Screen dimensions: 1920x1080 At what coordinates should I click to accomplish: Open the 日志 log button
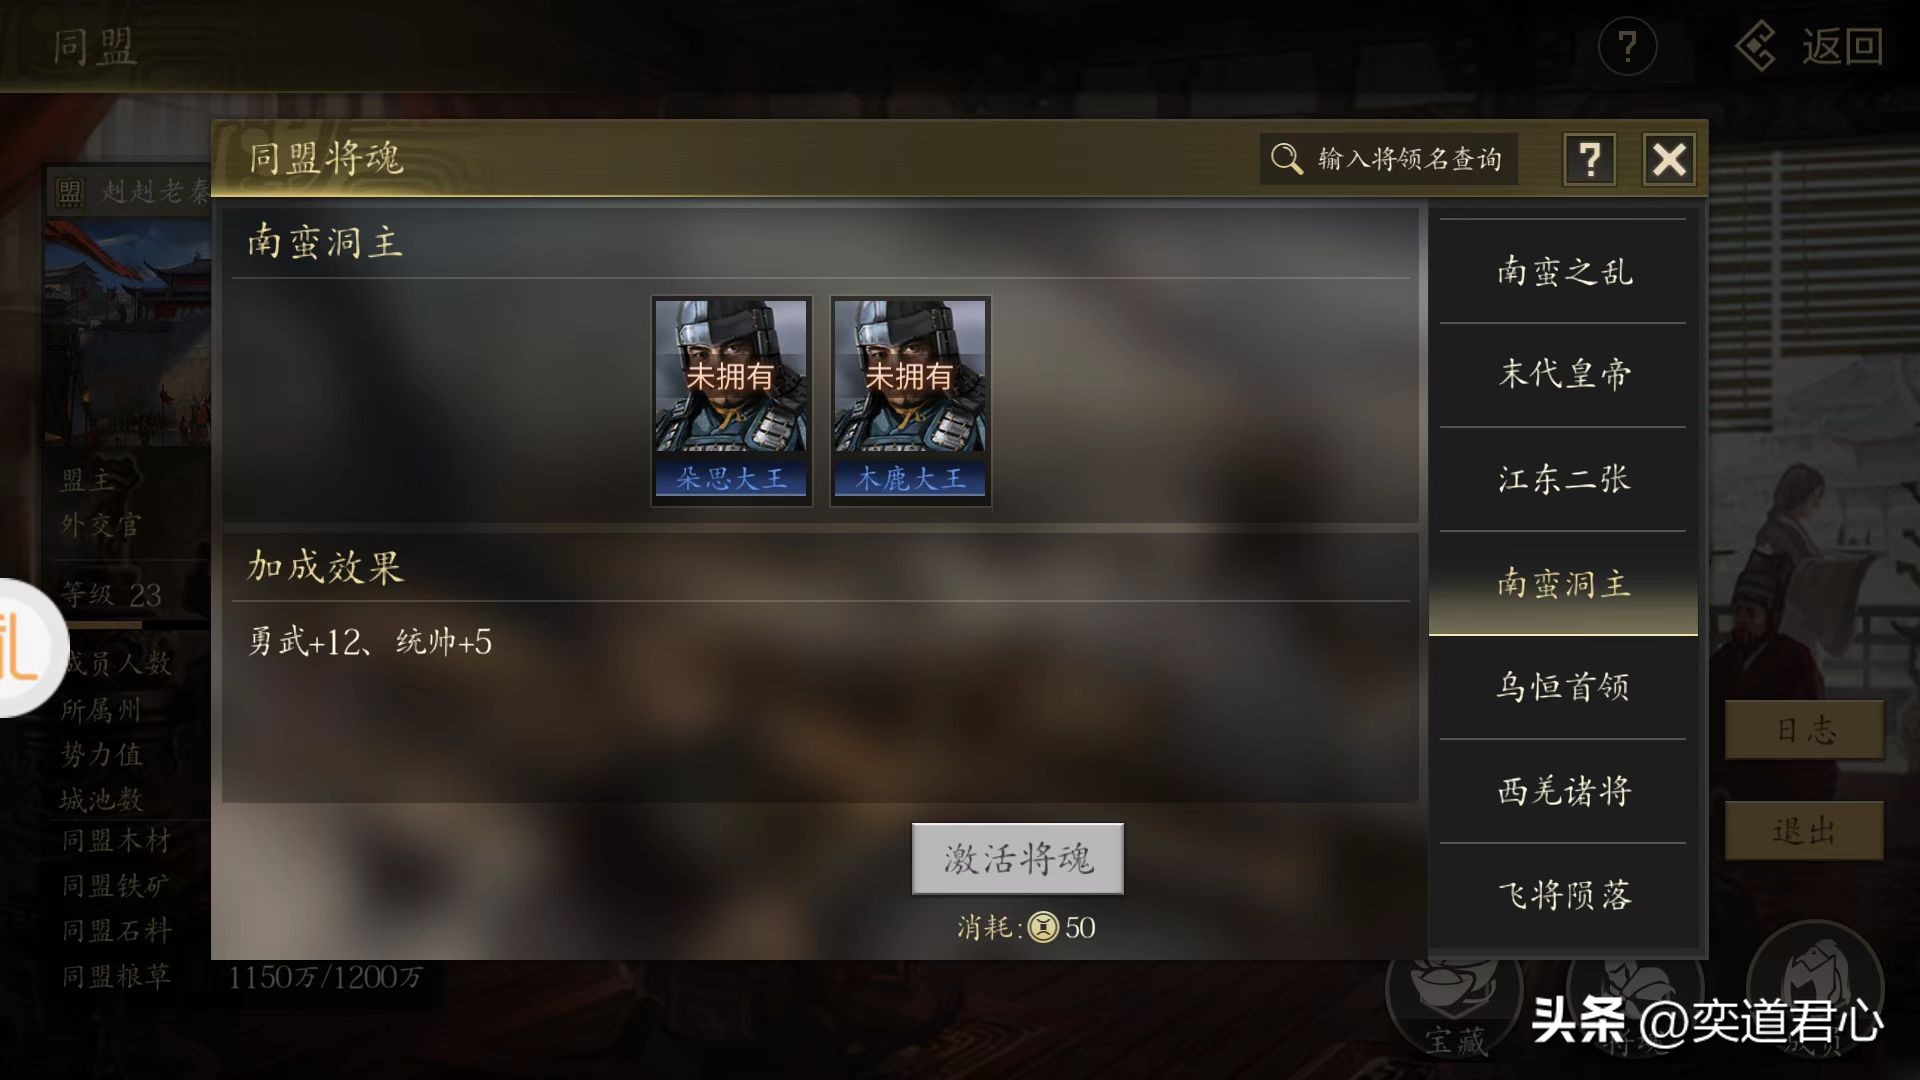[x=1805, y=730]
